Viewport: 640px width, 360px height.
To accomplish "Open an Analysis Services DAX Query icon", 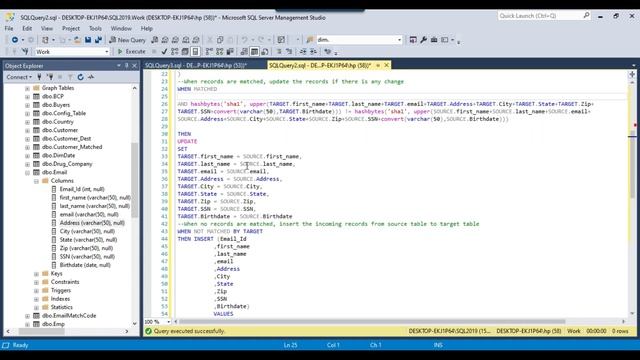I will click(x=196, y=40).
